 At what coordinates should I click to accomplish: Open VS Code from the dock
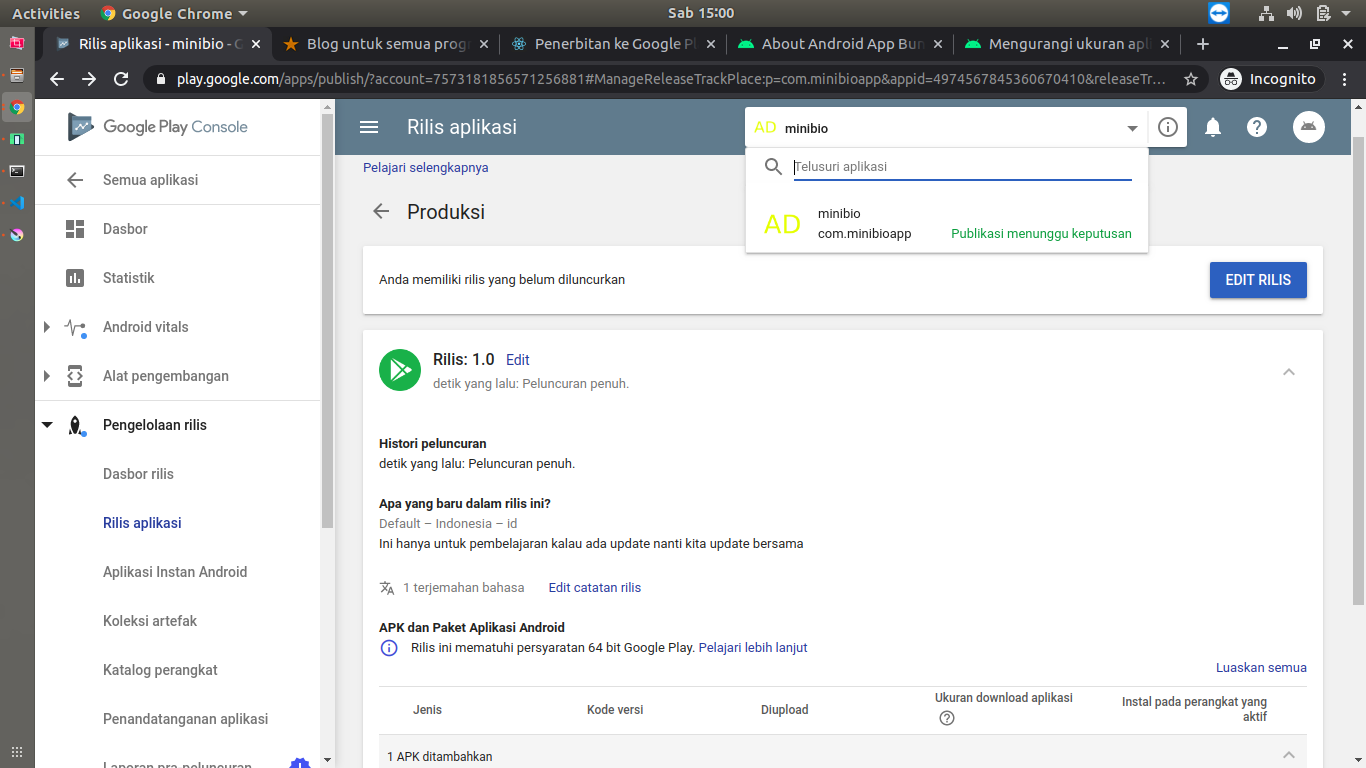(x=17, y=203)
